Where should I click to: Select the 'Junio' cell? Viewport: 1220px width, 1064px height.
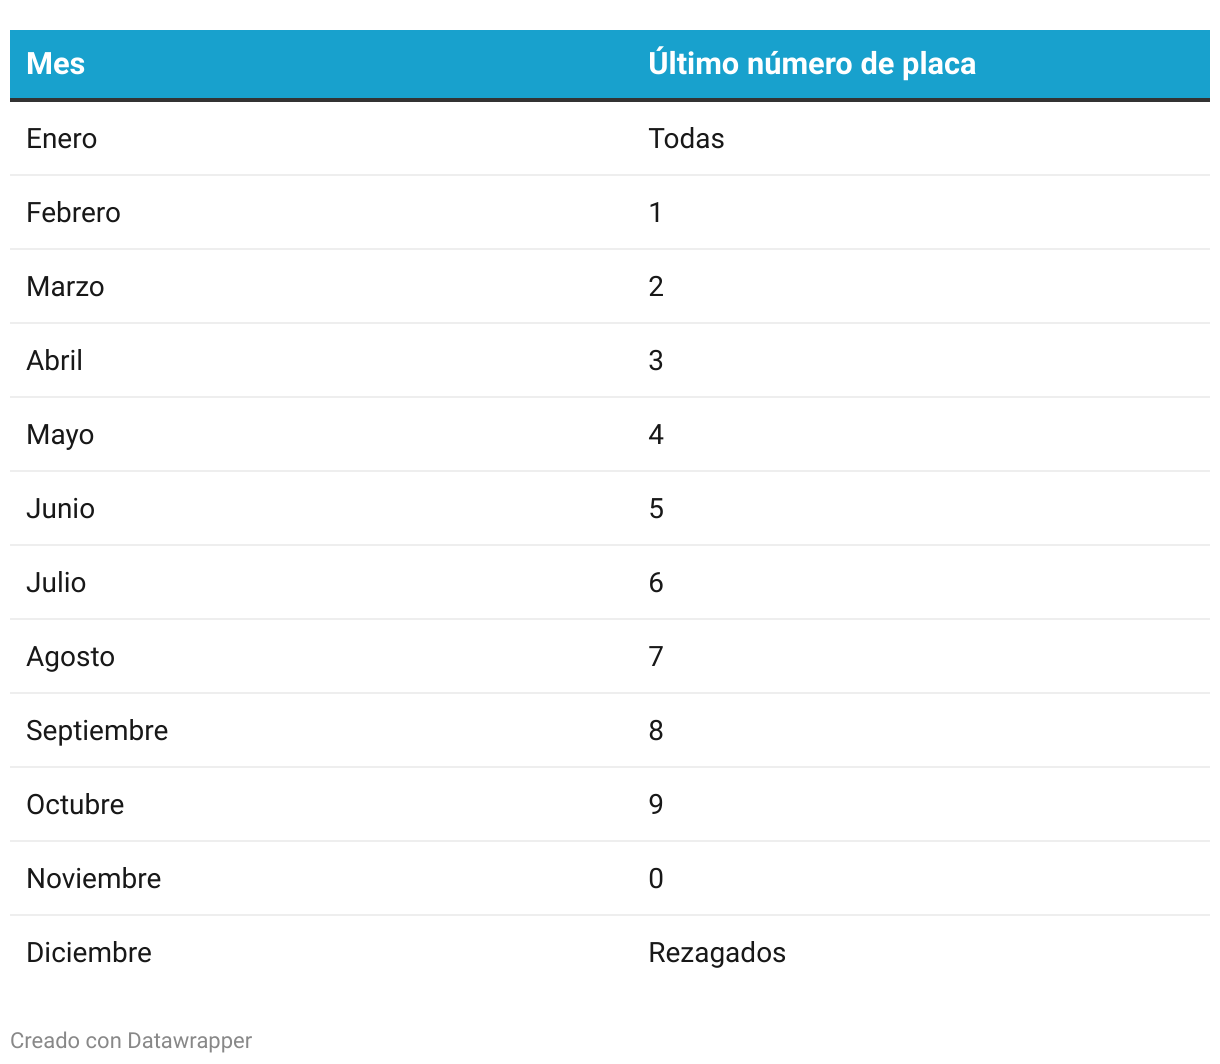(61, 508)
